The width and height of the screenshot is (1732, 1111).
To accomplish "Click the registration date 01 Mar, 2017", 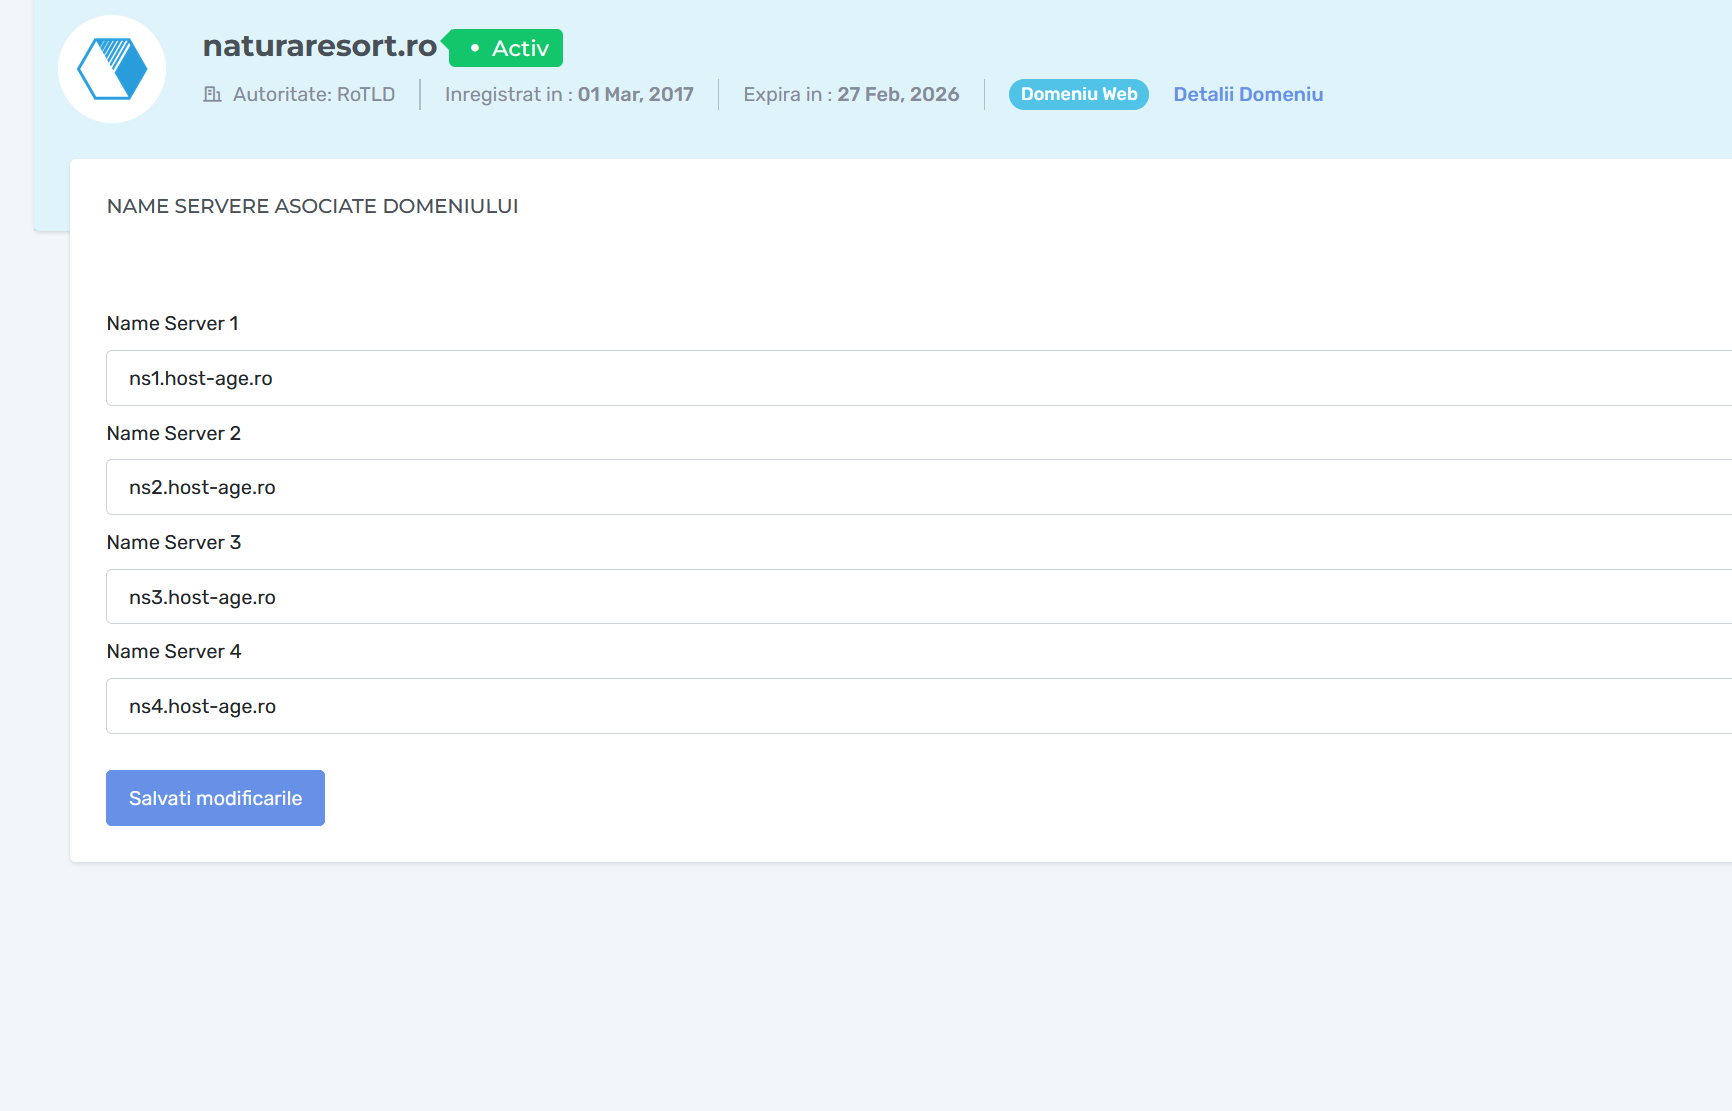I will click(x=635, y=94).
